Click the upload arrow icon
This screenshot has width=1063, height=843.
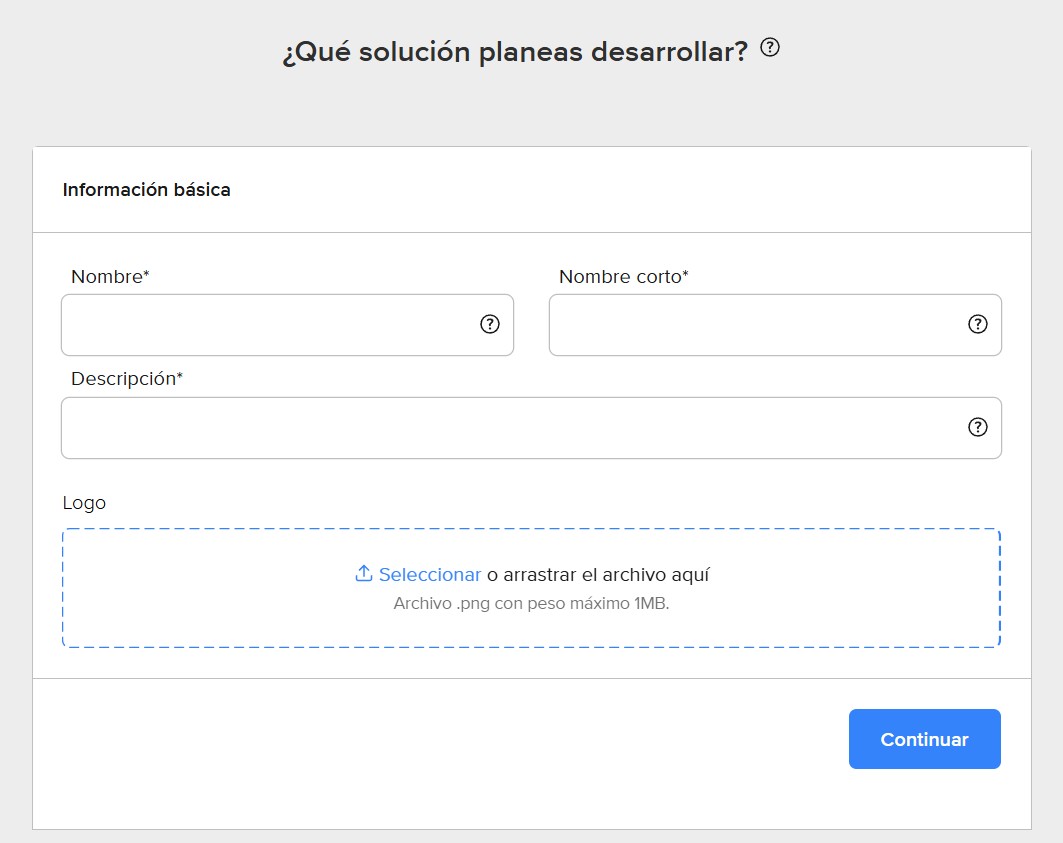click(363, 574)
